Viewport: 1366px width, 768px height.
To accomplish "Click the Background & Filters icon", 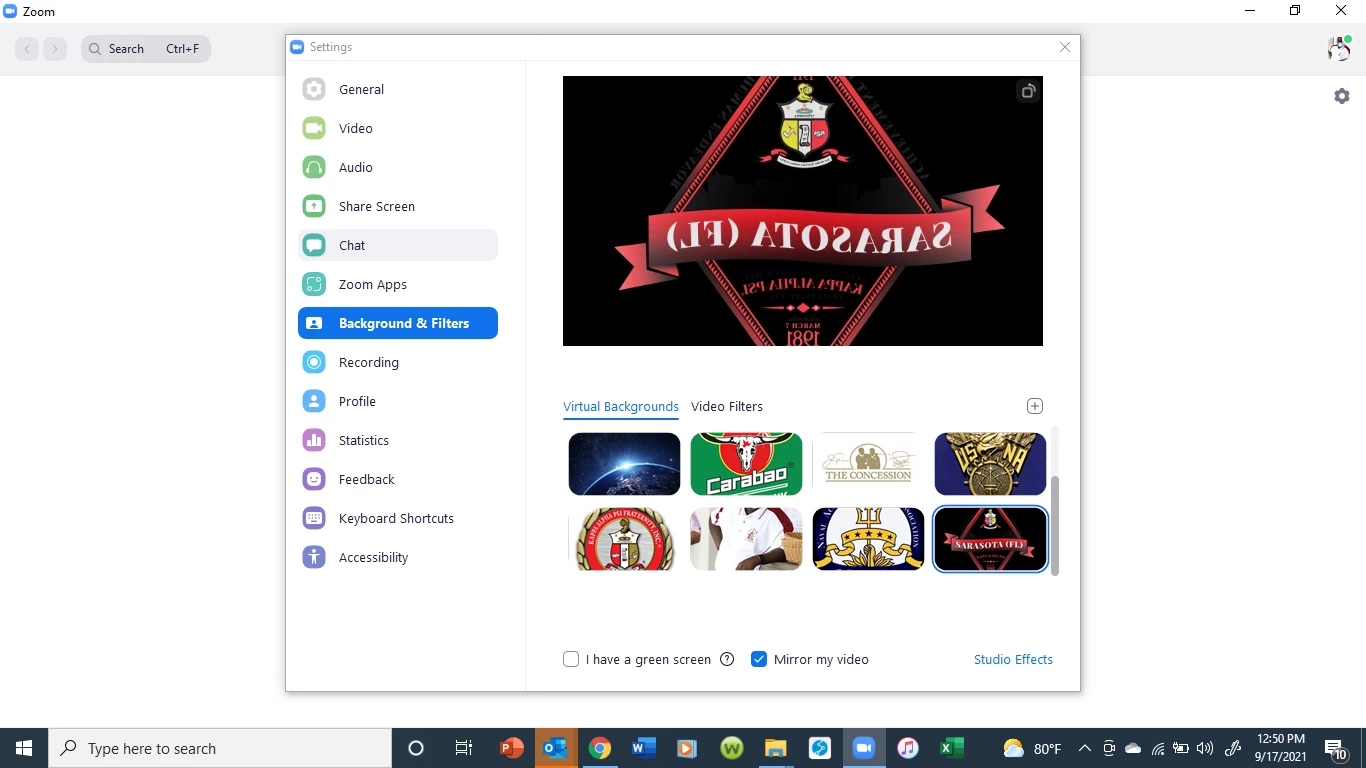I will [314, 323].
